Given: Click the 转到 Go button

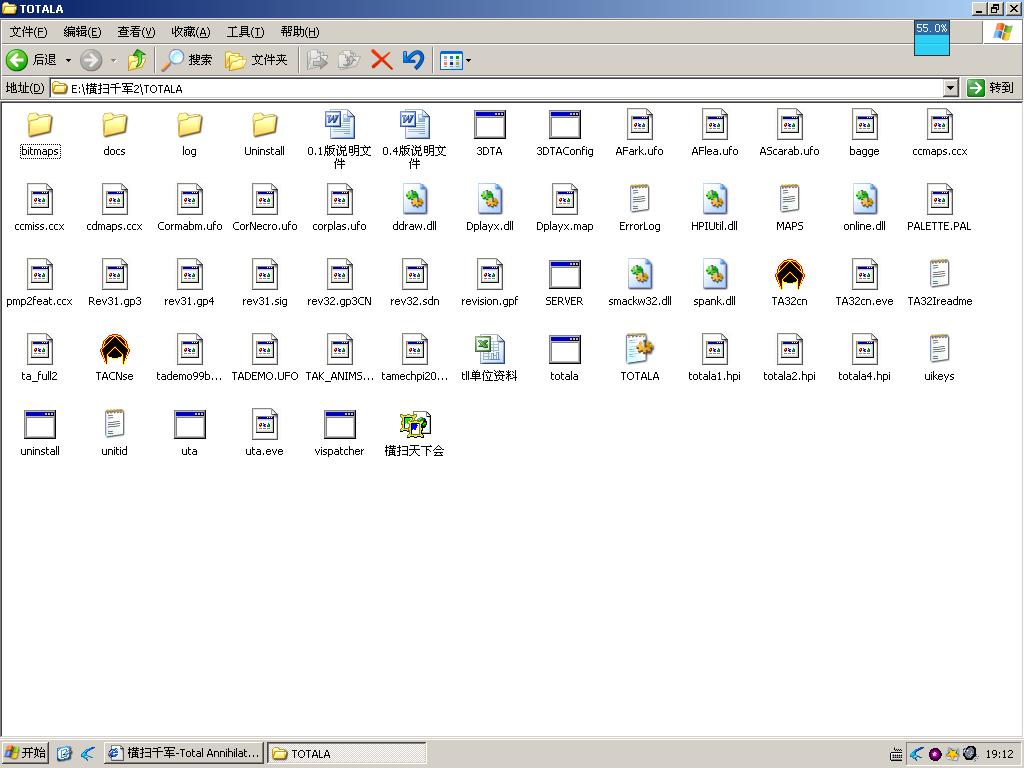Looking at the screenshot, I should pos(991,88).
